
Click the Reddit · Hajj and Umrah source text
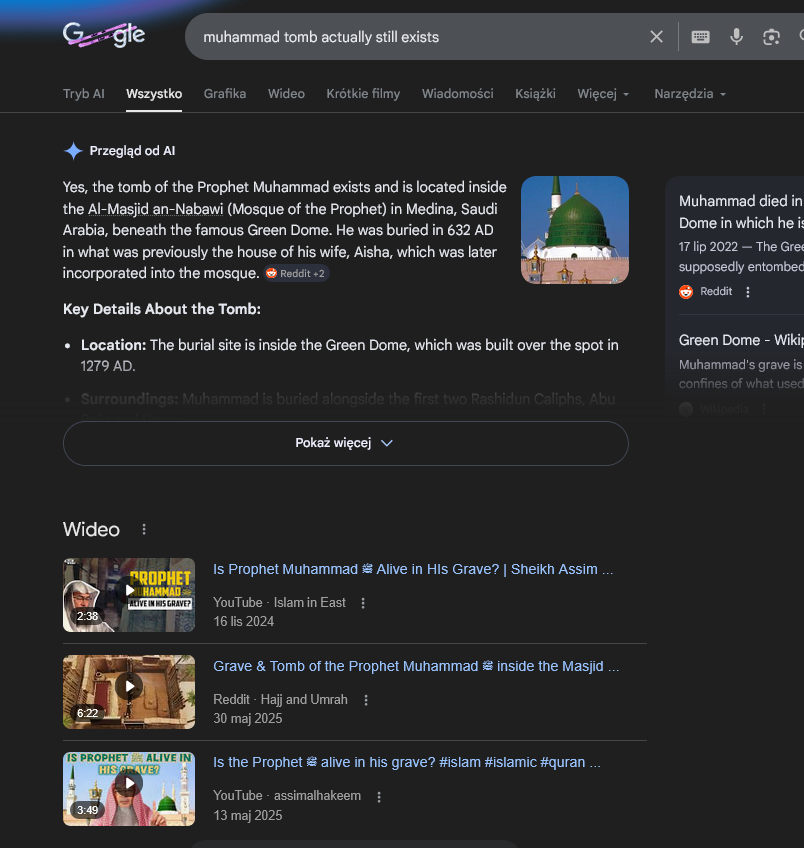click(x=280, y=699)
